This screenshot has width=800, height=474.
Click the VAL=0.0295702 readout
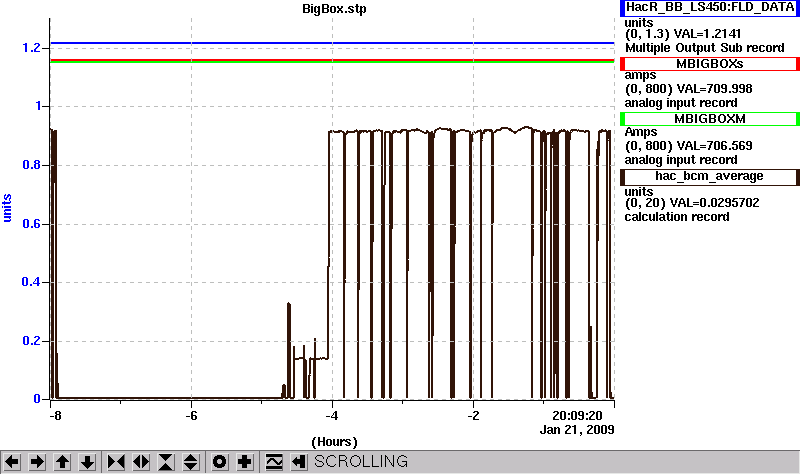[714, 203]
